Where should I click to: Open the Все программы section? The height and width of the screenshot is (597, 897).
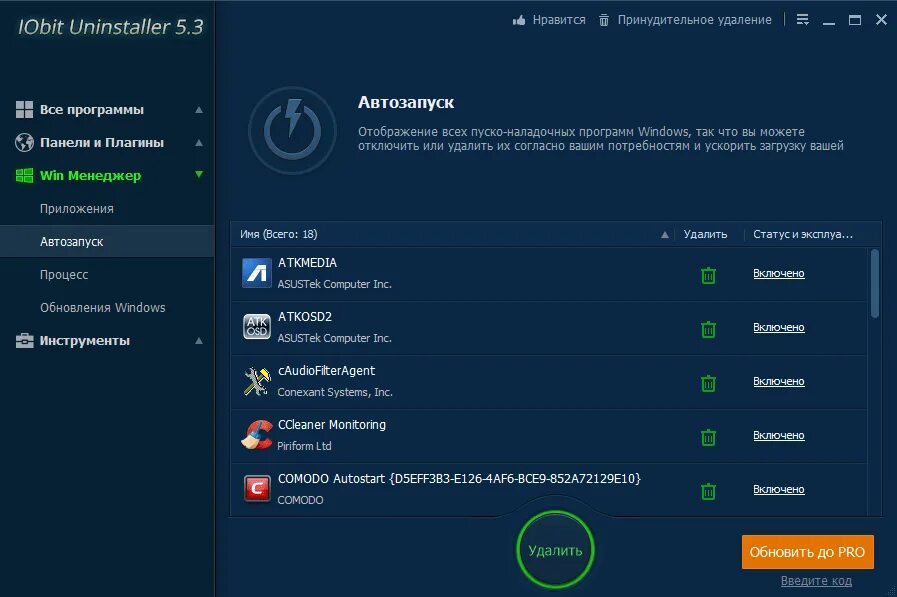coord(92,110)
